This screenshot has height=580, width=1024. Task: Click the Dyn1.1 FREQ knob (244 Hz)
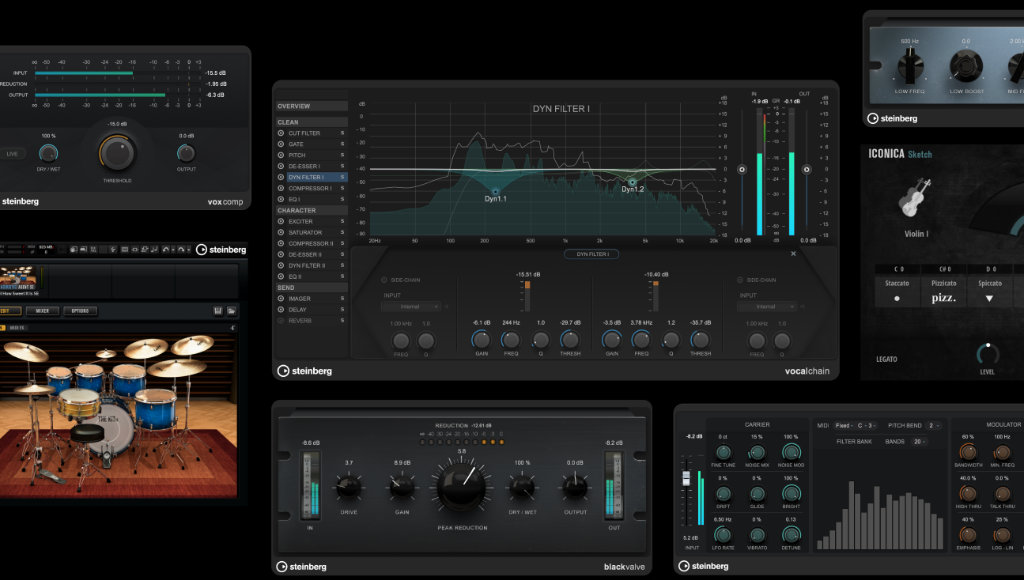511,340
